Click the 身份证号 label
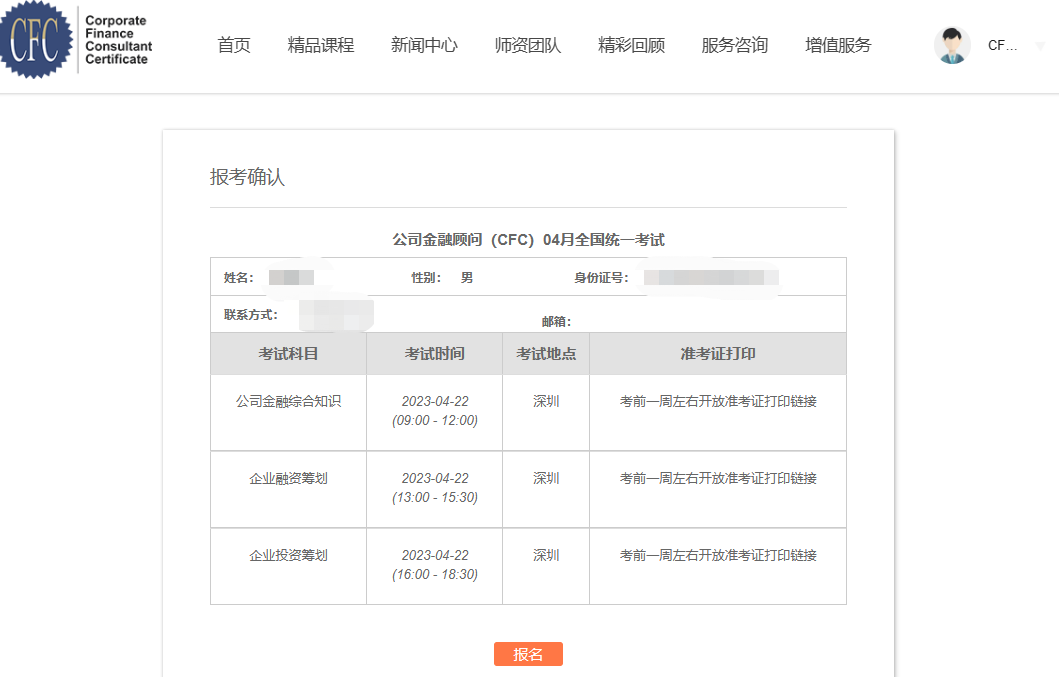This screenshot has width=1059, height=677. [x=601, y=278]
